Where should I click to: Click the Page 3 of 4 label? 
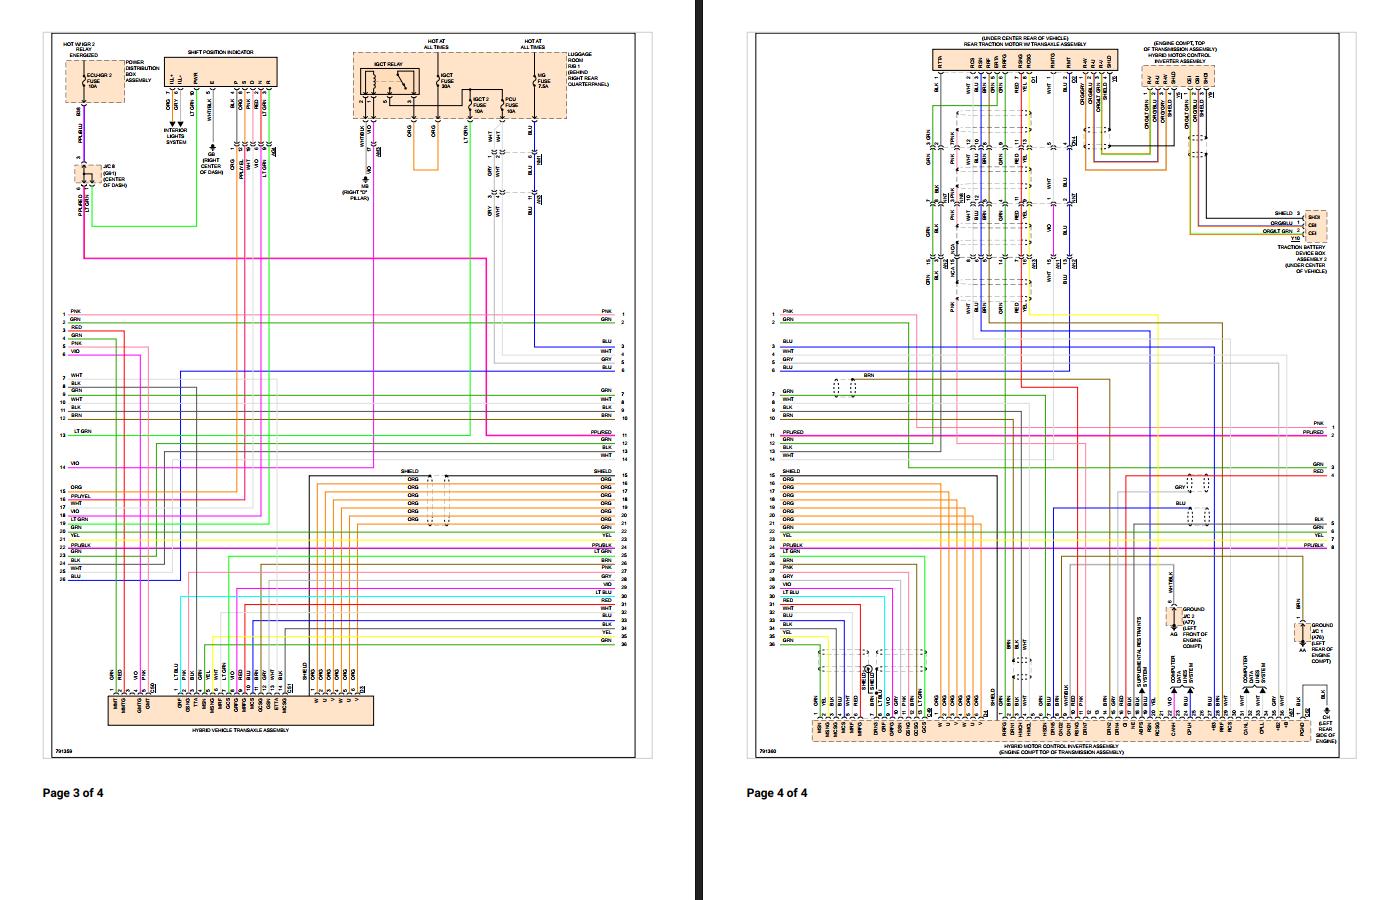pyautogui.click(x=71, y=793)
